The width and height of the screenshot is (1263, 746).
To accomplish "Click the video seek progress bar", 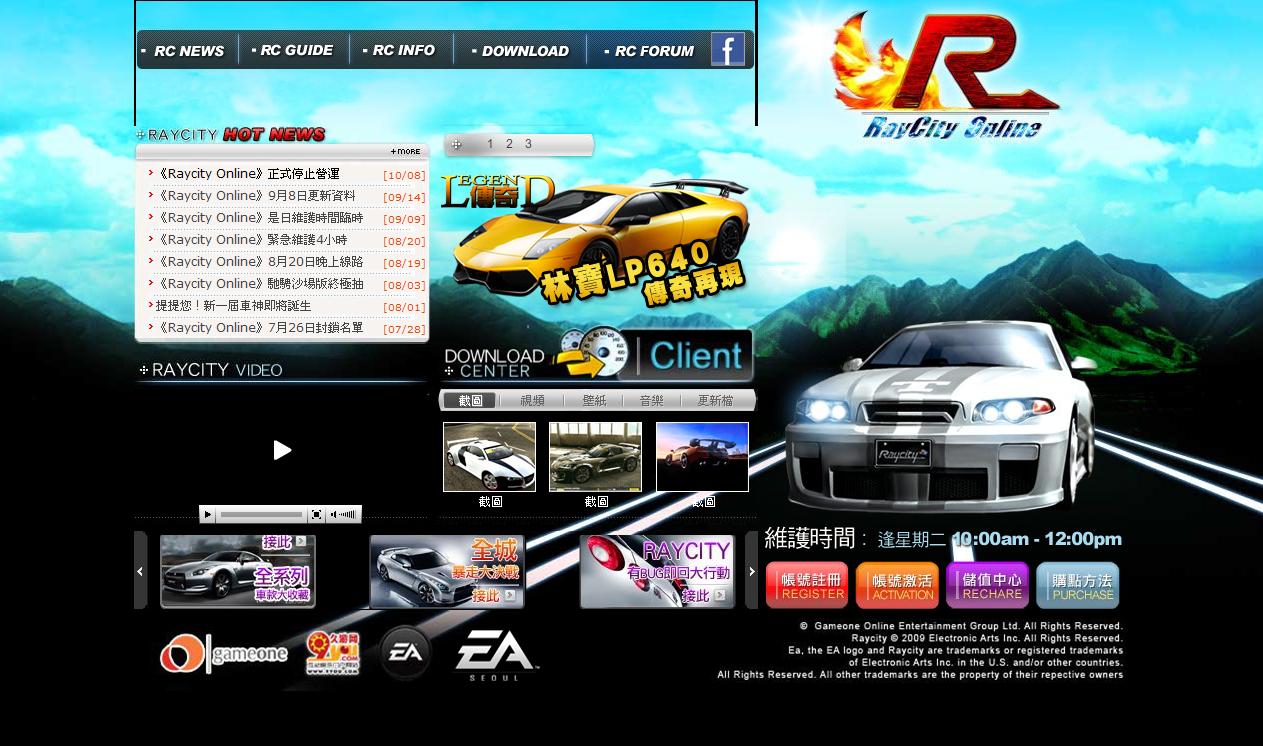I will (x=262, y=514).
